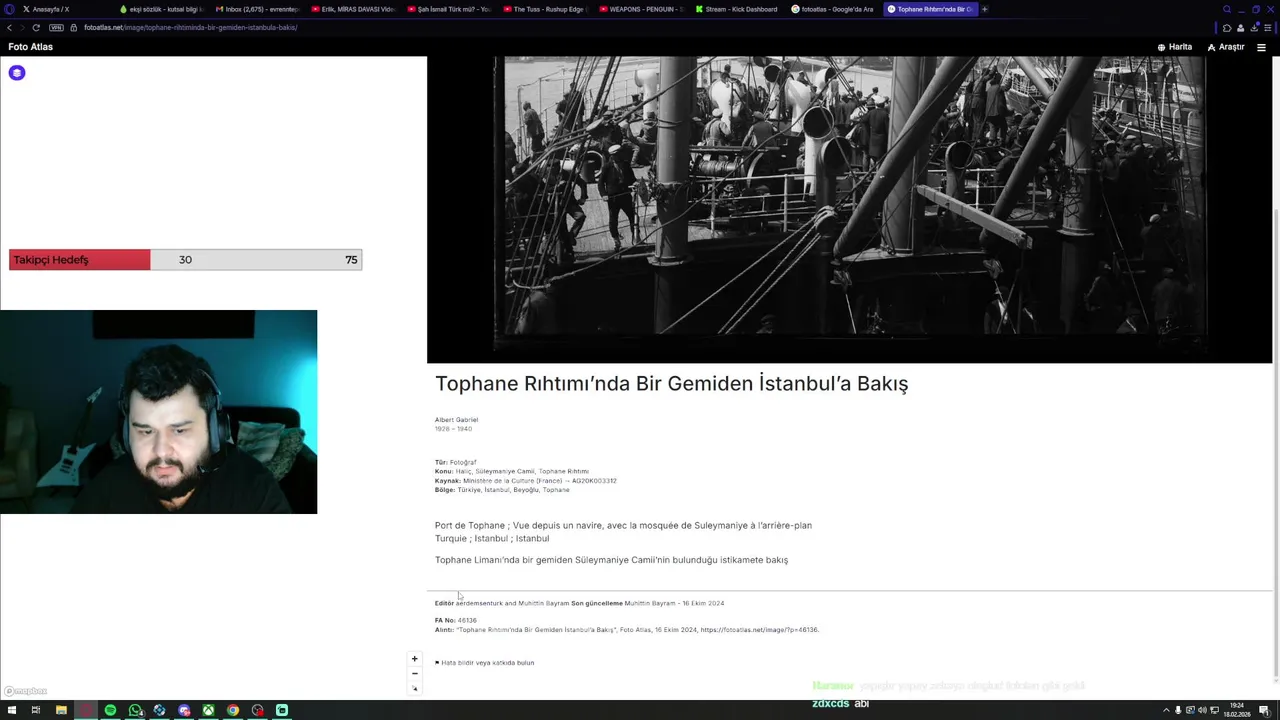The width and height of the screenshot is (1280, 720).
Task: Select the Türkiye region link
Action: click(469, 490)
